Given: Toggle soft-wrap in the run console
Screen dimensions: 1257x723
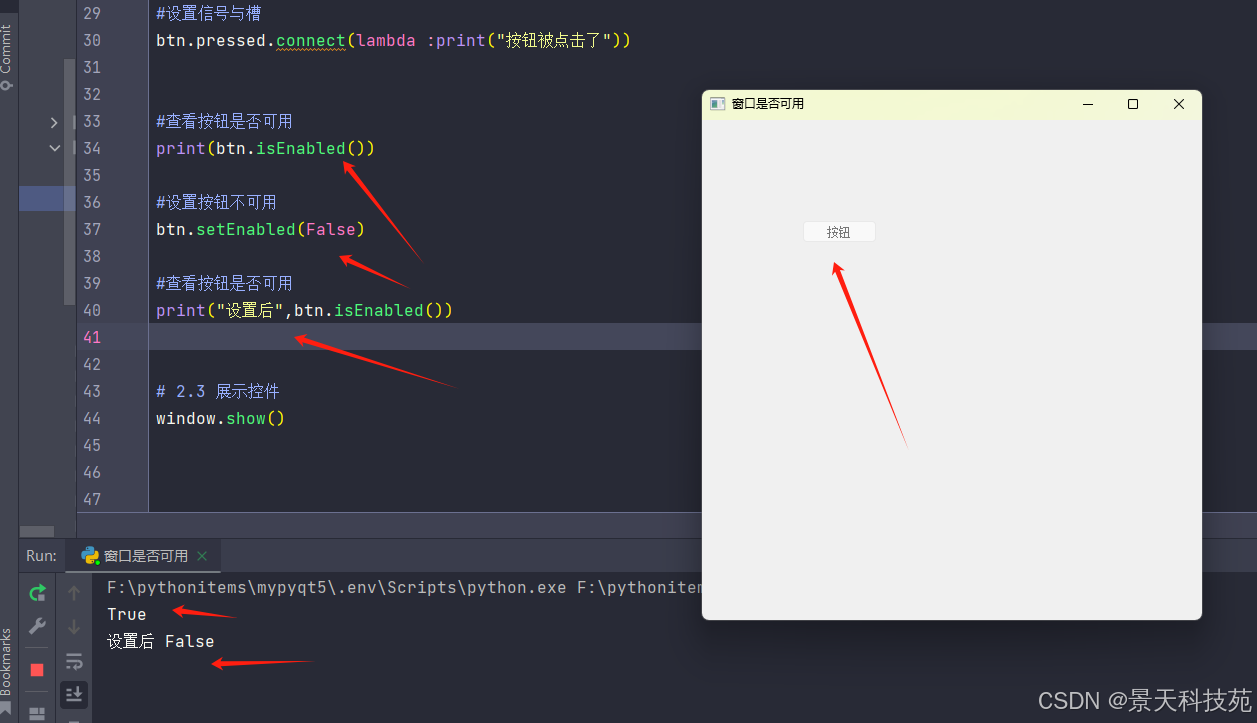Looking at the screenshot, I should 74,661.
